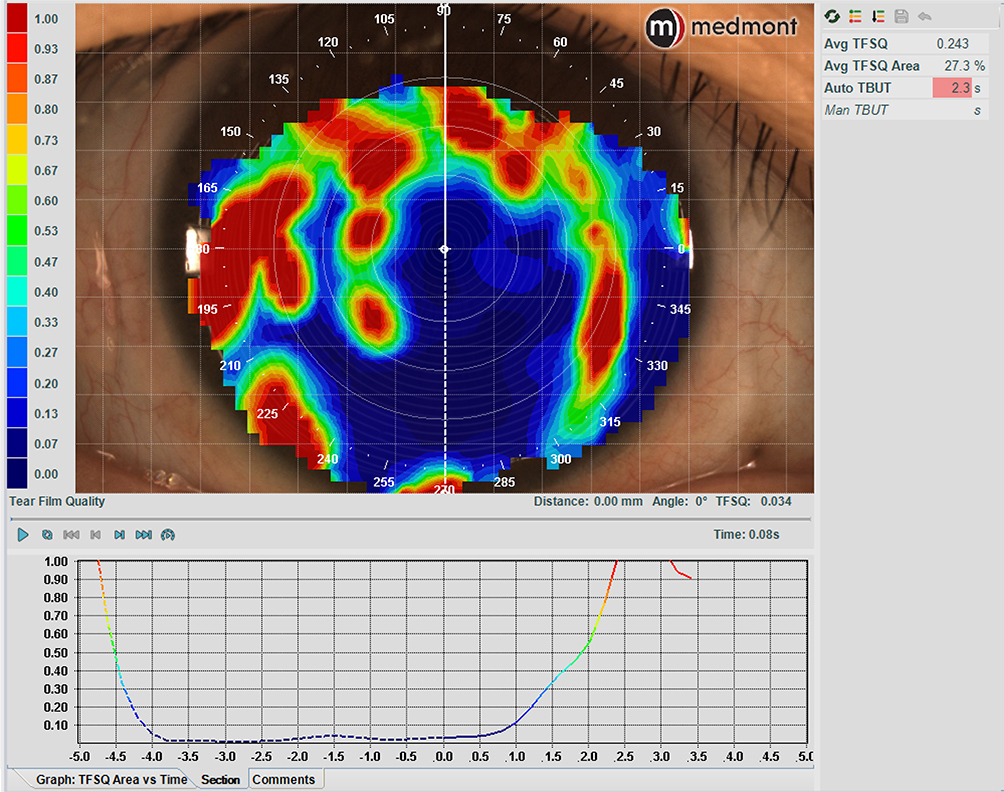Click the TFSQ: 0.034 status readout
Image resolution: width=1004 pixels, height=792 pixels.
(x=753, y=501)
